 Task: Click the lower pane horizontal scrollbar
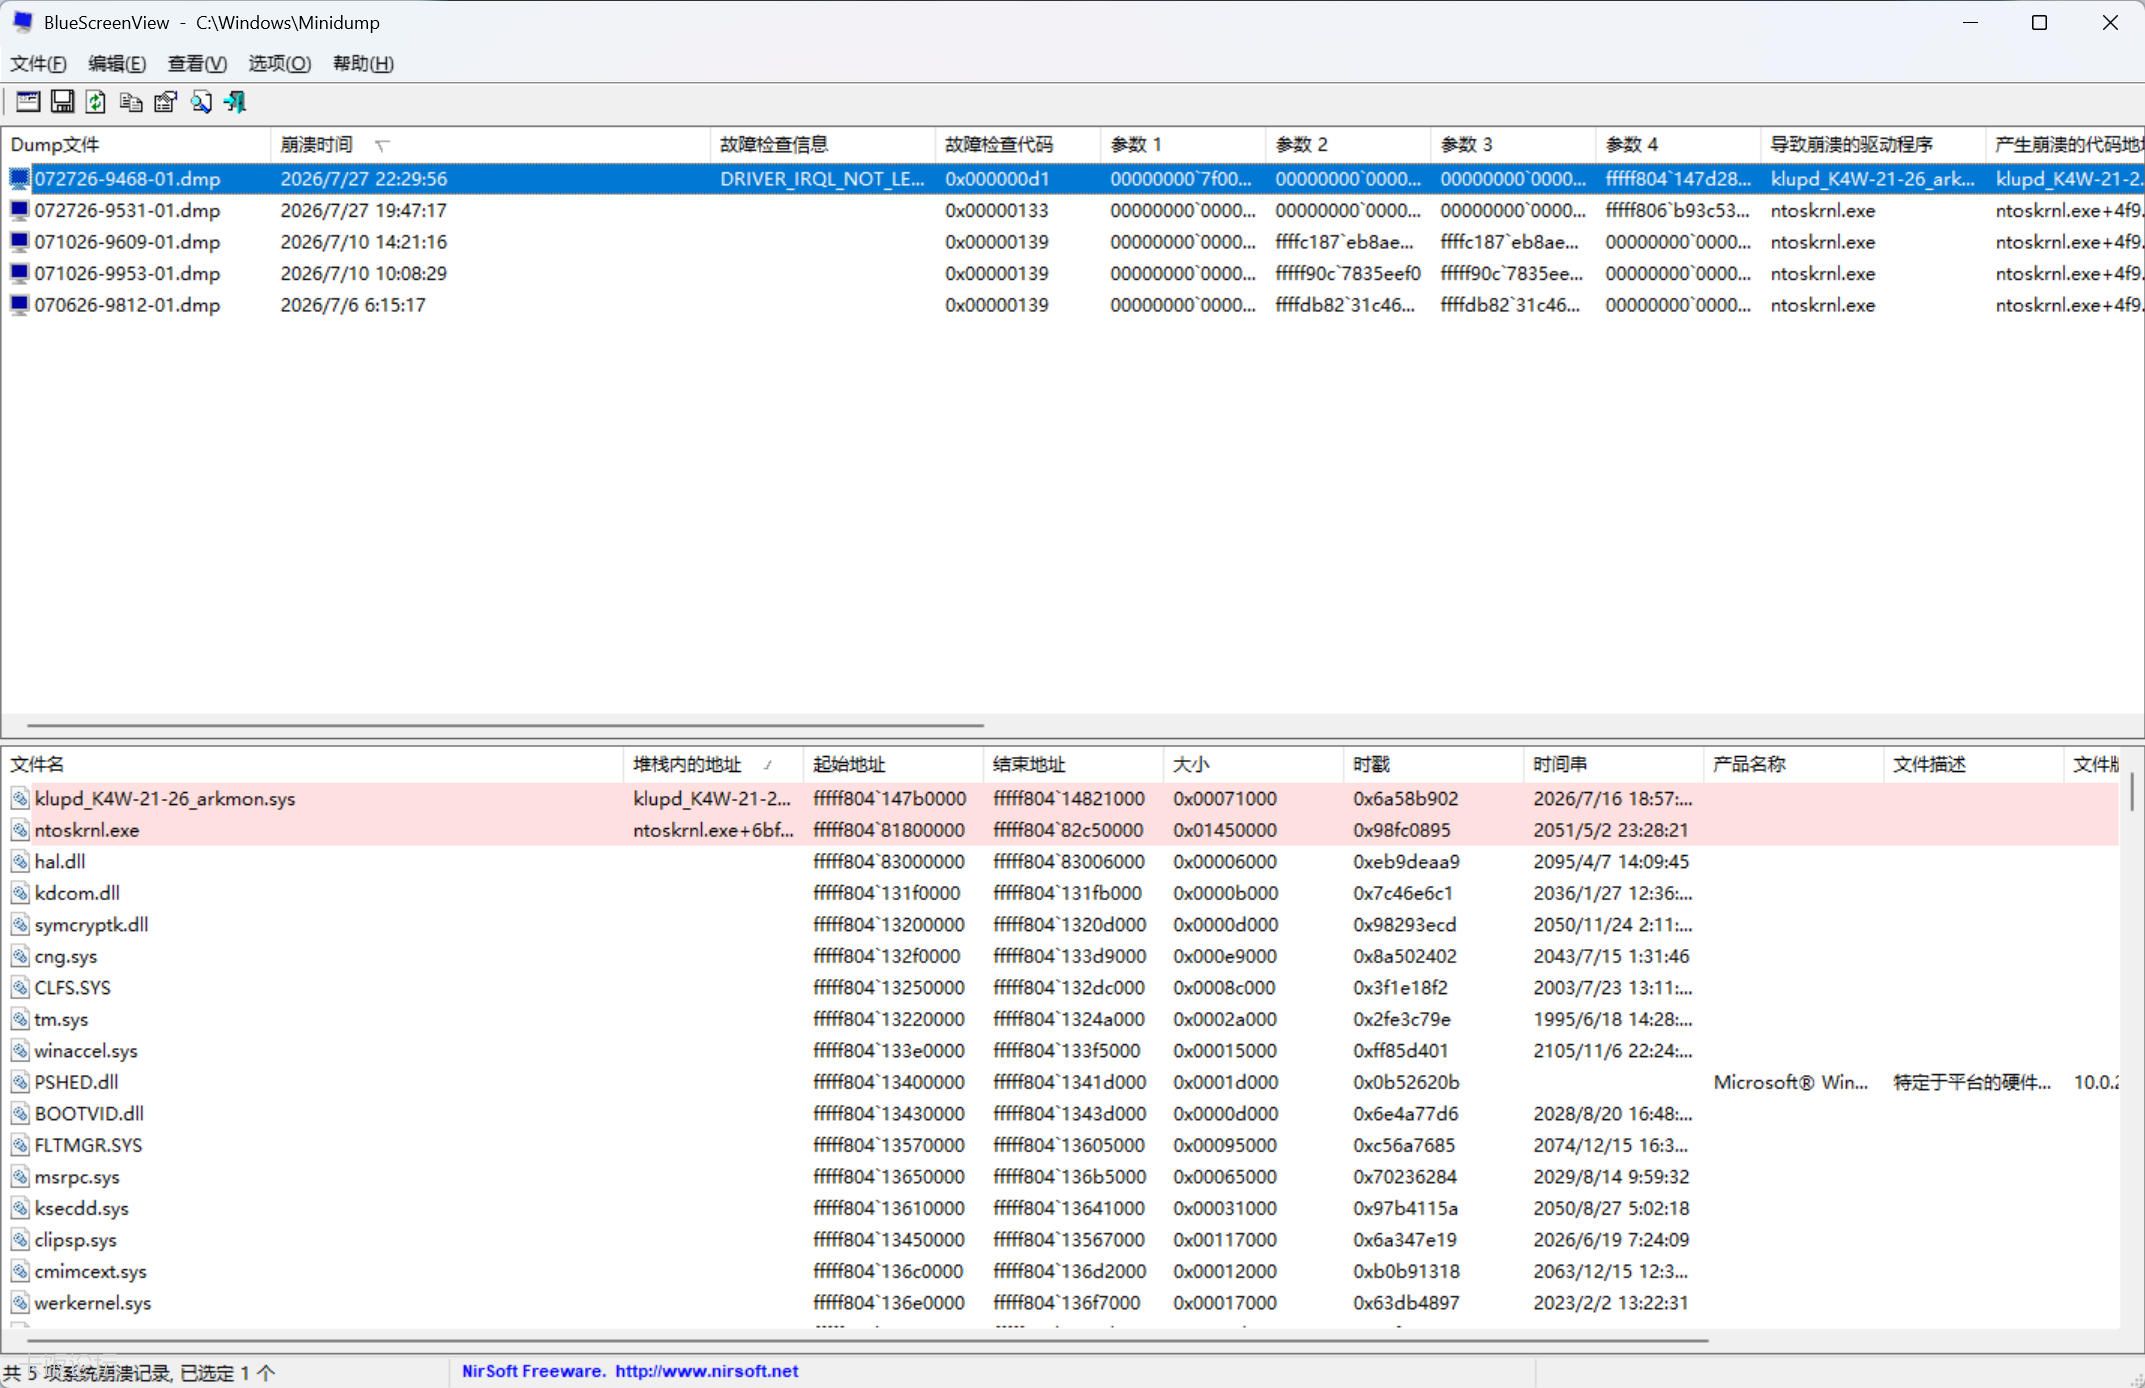[868, 1339]
